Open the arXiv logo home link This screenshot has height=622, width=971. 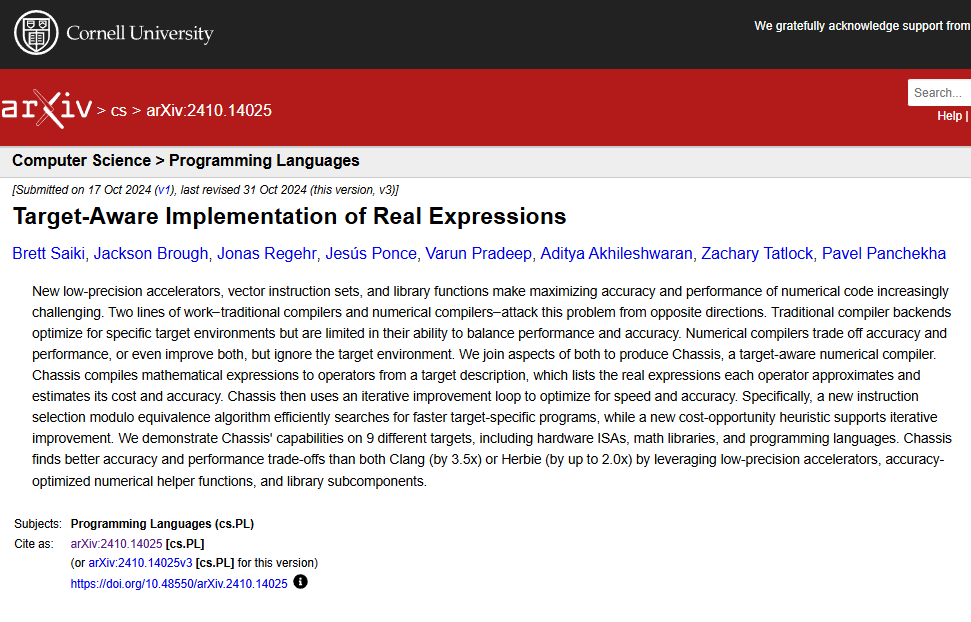point(46,109)
